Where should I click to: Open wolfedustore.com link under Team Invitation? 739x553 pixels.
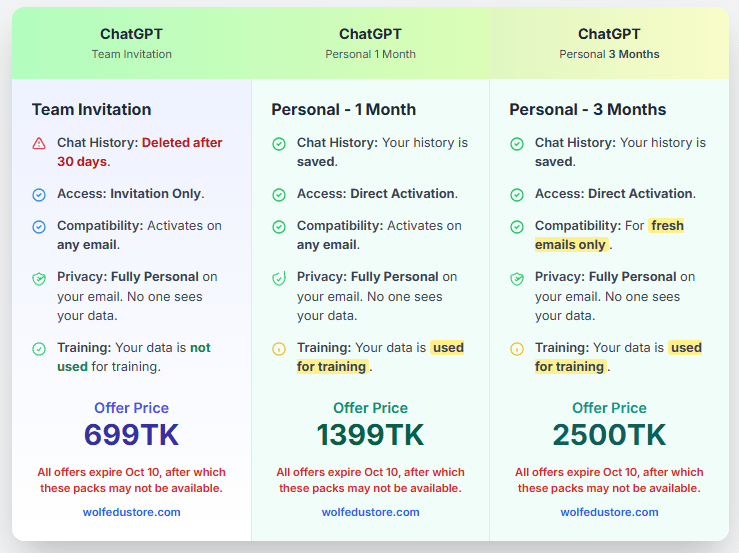pos(131,512)
